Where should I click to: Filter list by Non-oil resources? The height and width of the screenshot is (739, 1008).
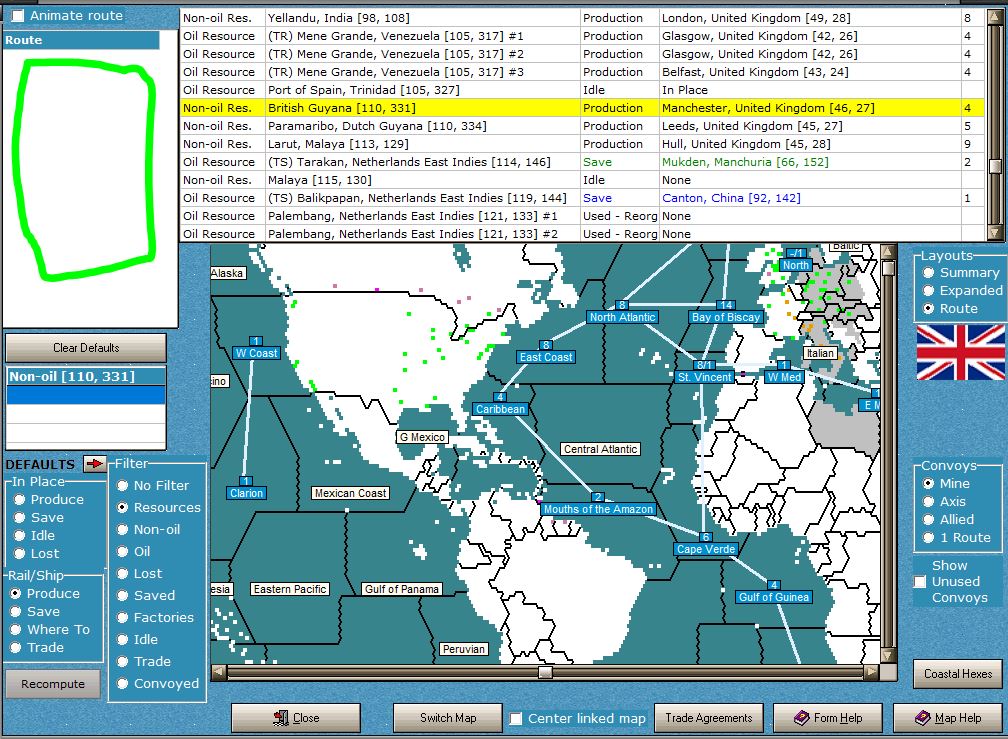click(x=122, y=530)
